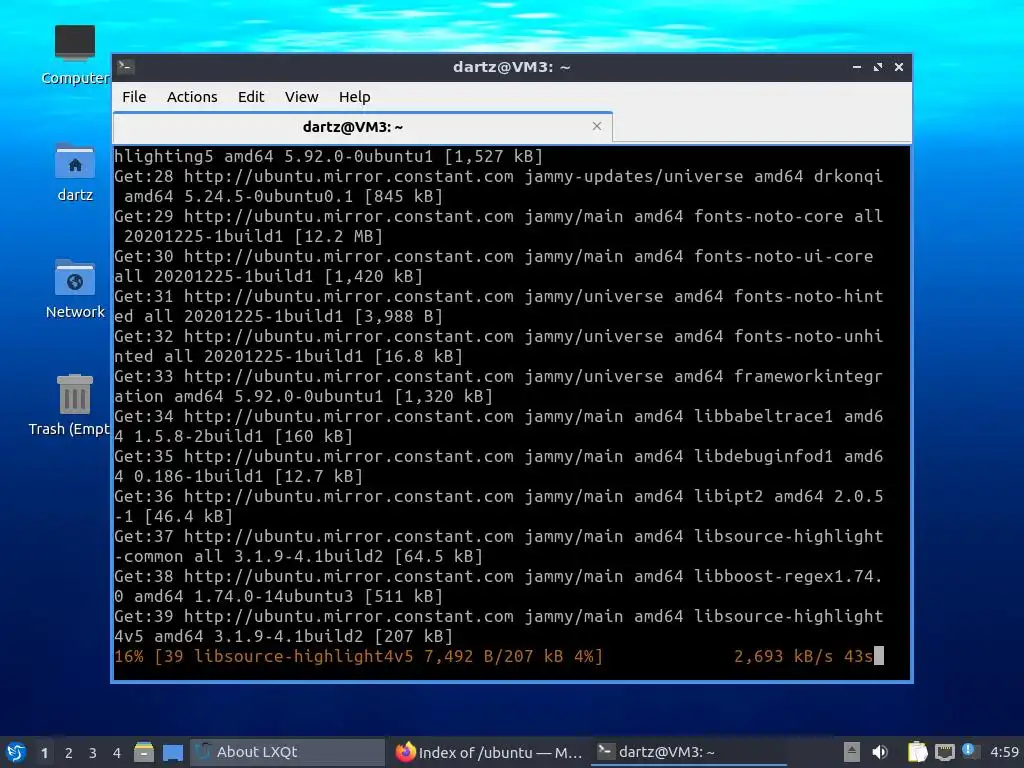Open the terminal's Edit menu
Image resolution: width=1024 pixels, height=768 pixels.
click(x=251, y=97)
